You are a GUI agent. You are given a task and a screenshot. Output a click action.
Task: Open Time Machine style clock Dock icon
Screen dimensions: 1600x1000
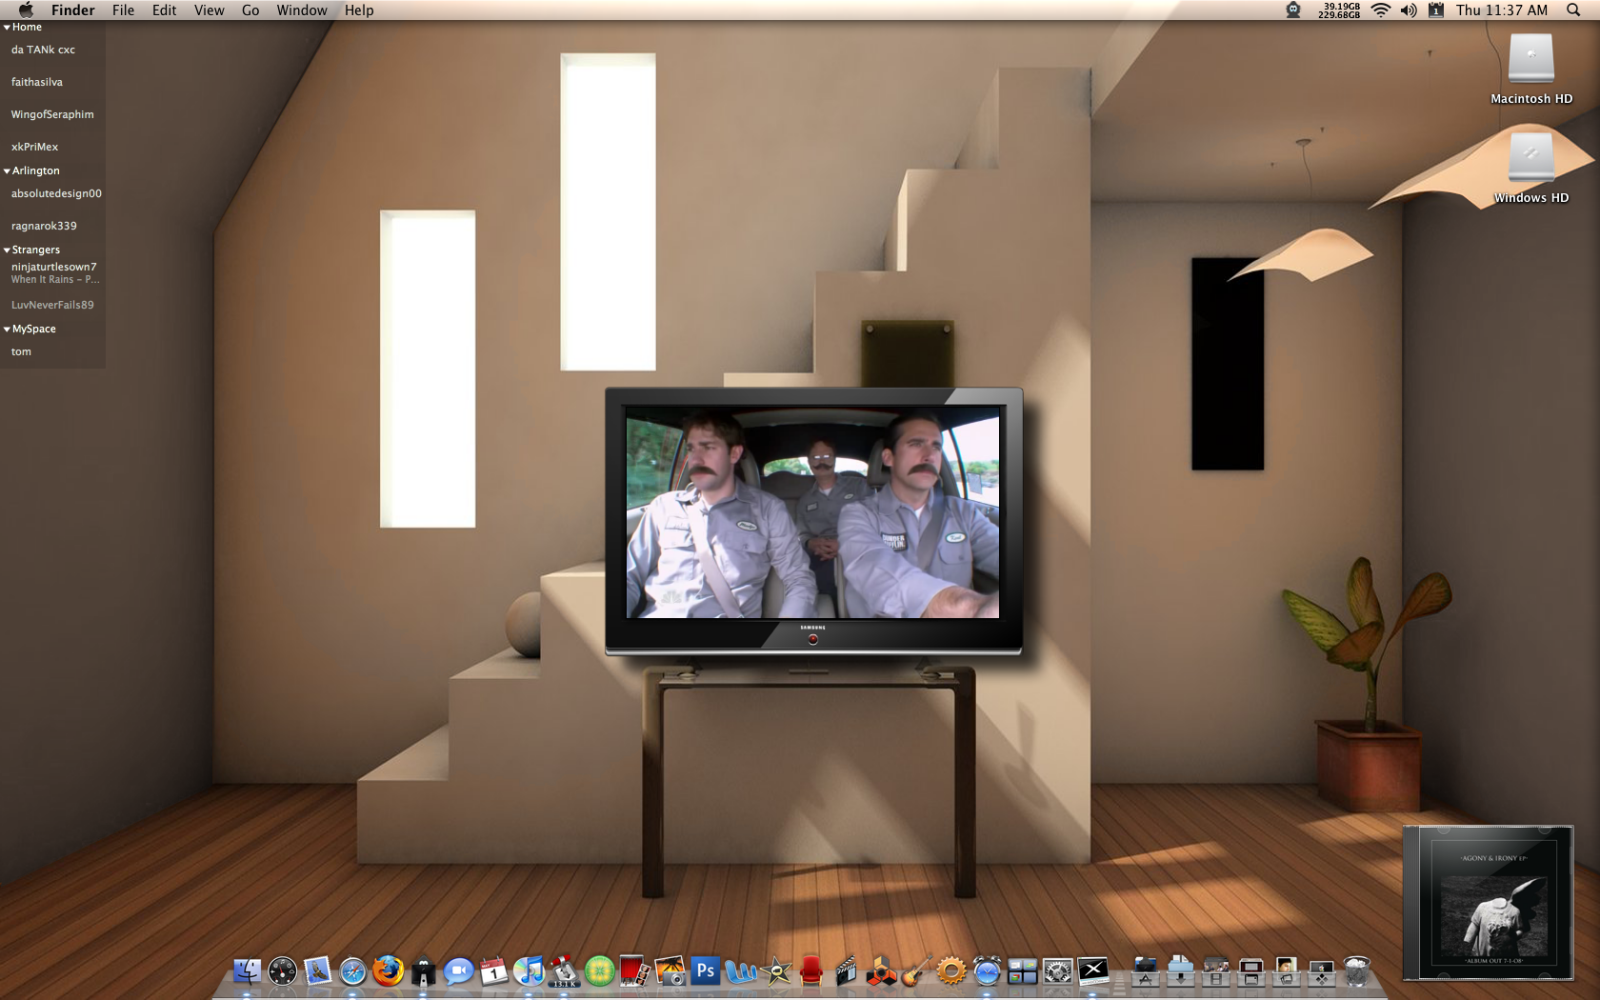987,970
